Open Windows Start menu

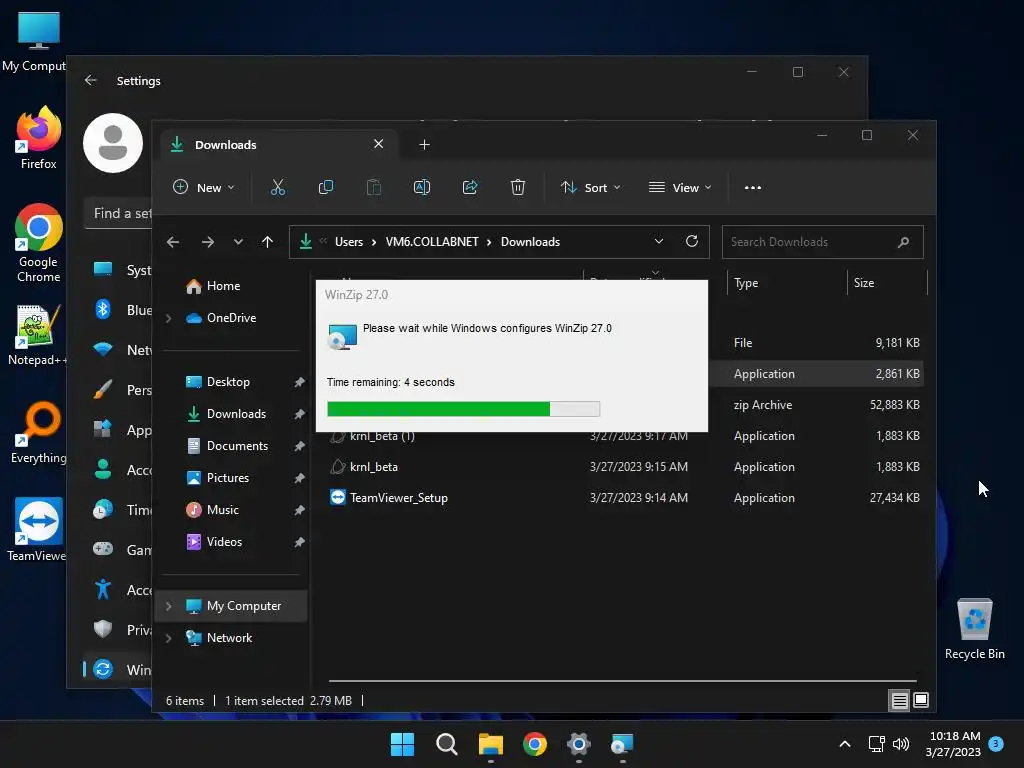pos(402,744)
